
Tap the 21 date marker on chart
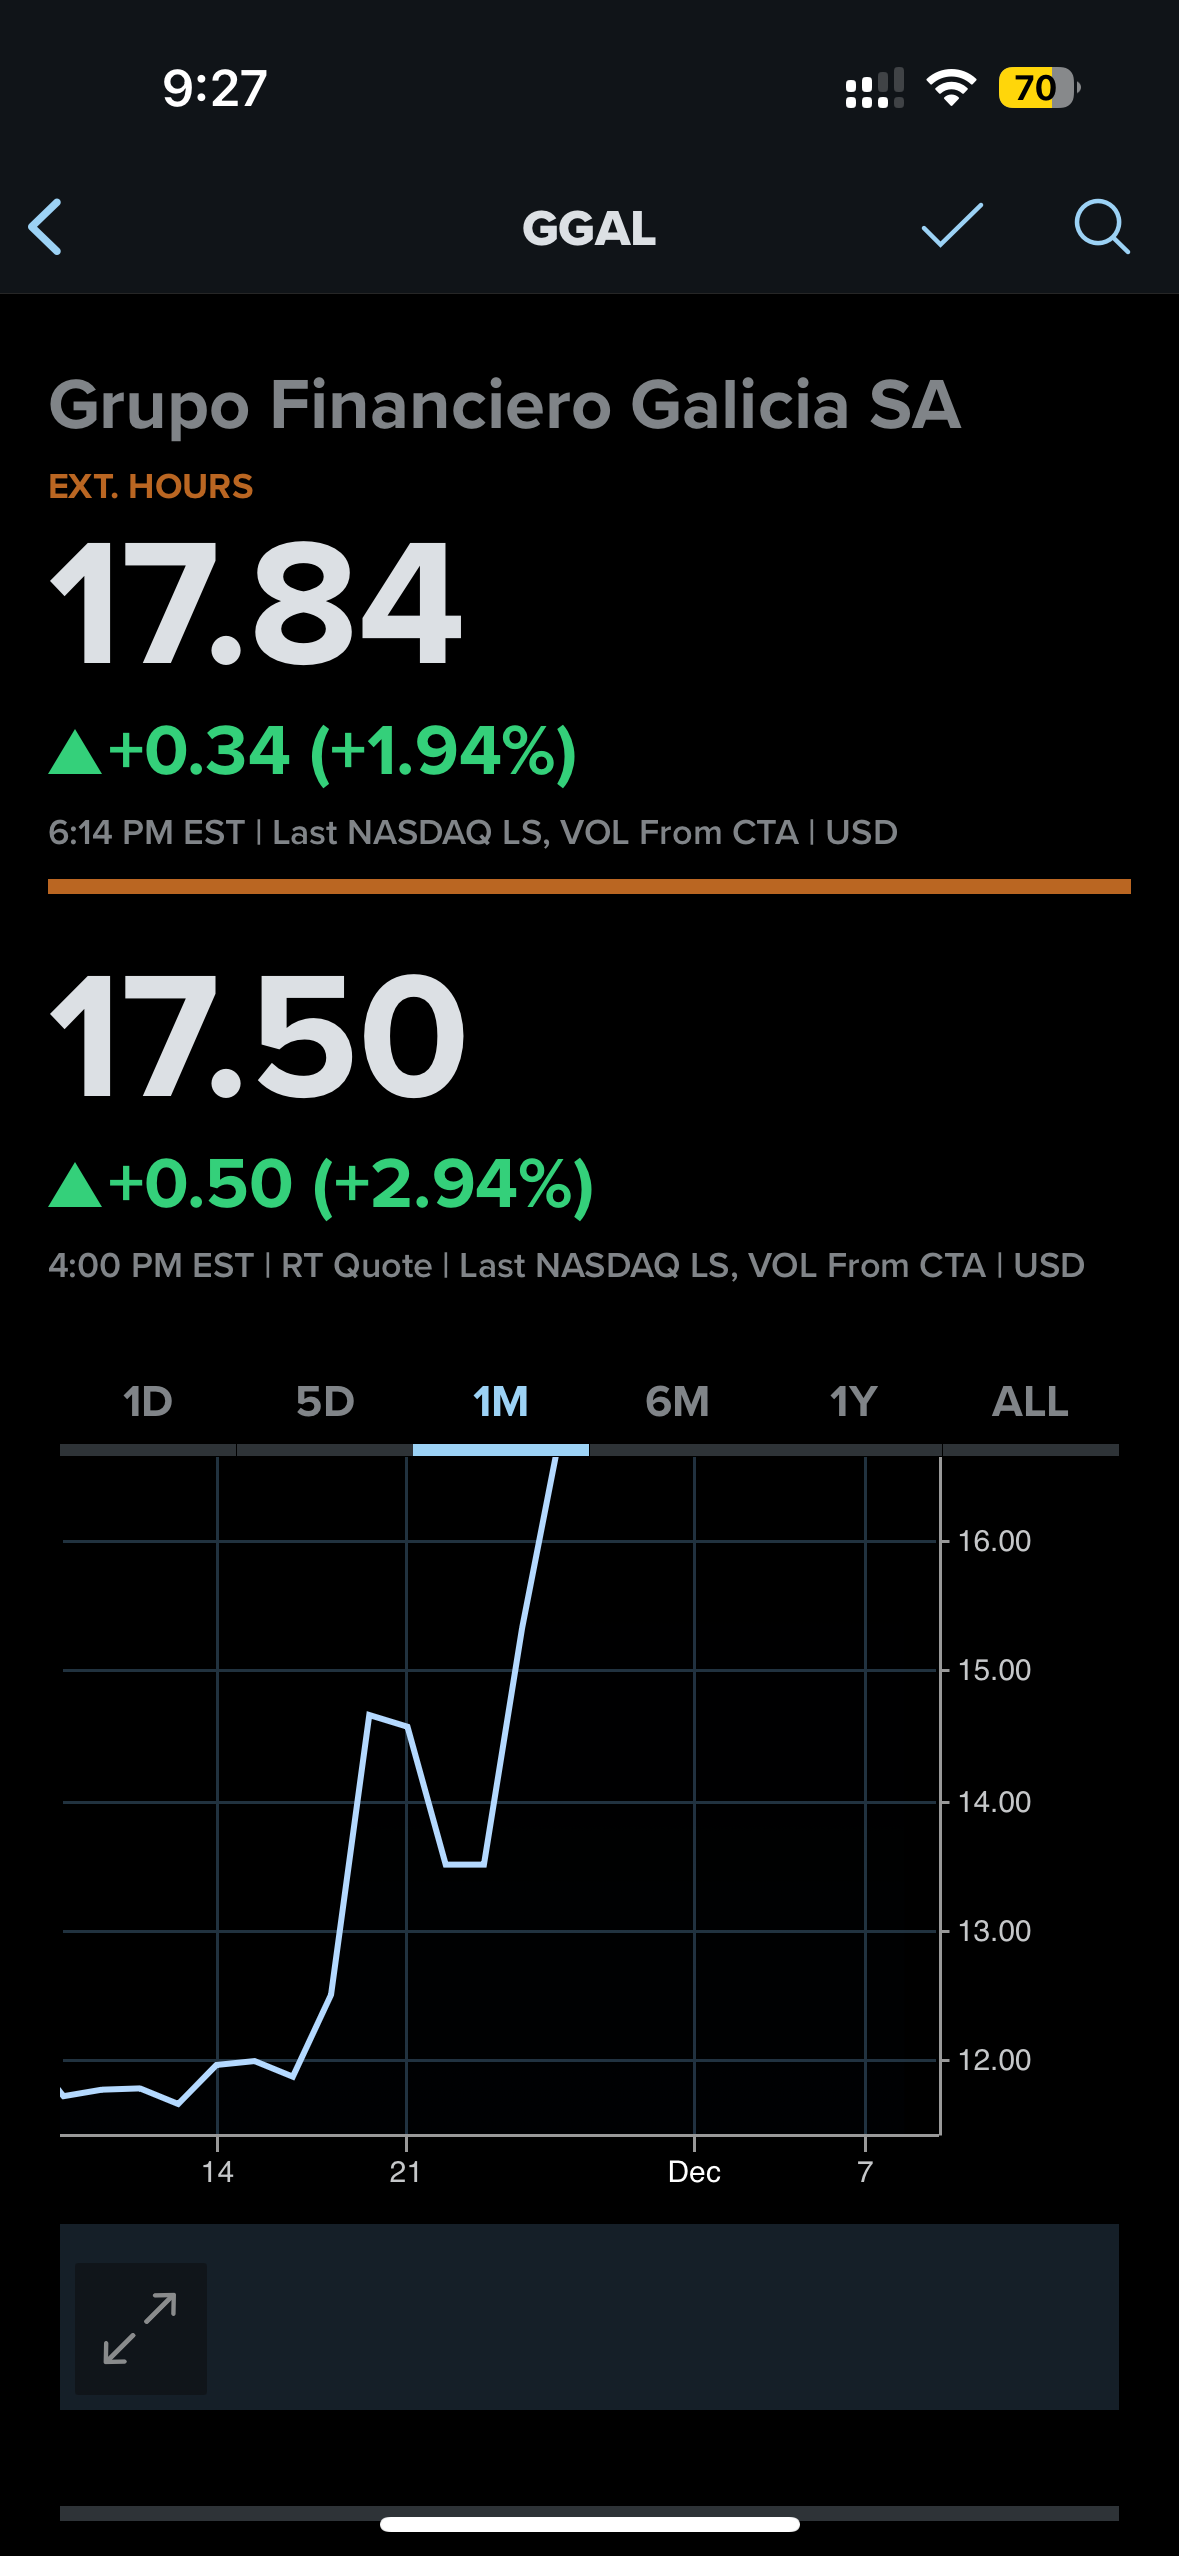click(x=405, y=2171)
